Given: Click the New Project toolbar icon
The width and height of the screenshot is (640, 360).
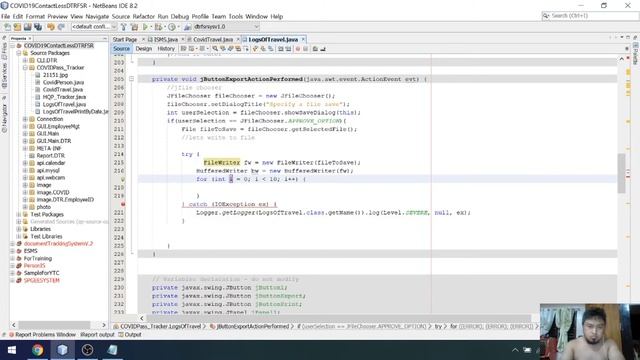Looking at the screenshot, I should pos(17,27).
